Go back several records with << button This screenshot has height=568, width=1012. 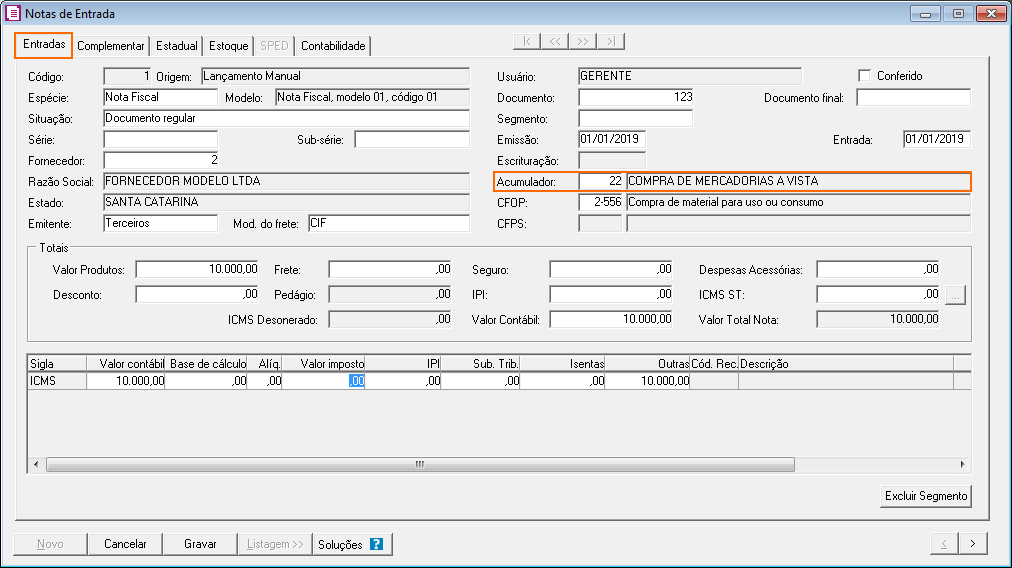[x=554, y=41]
